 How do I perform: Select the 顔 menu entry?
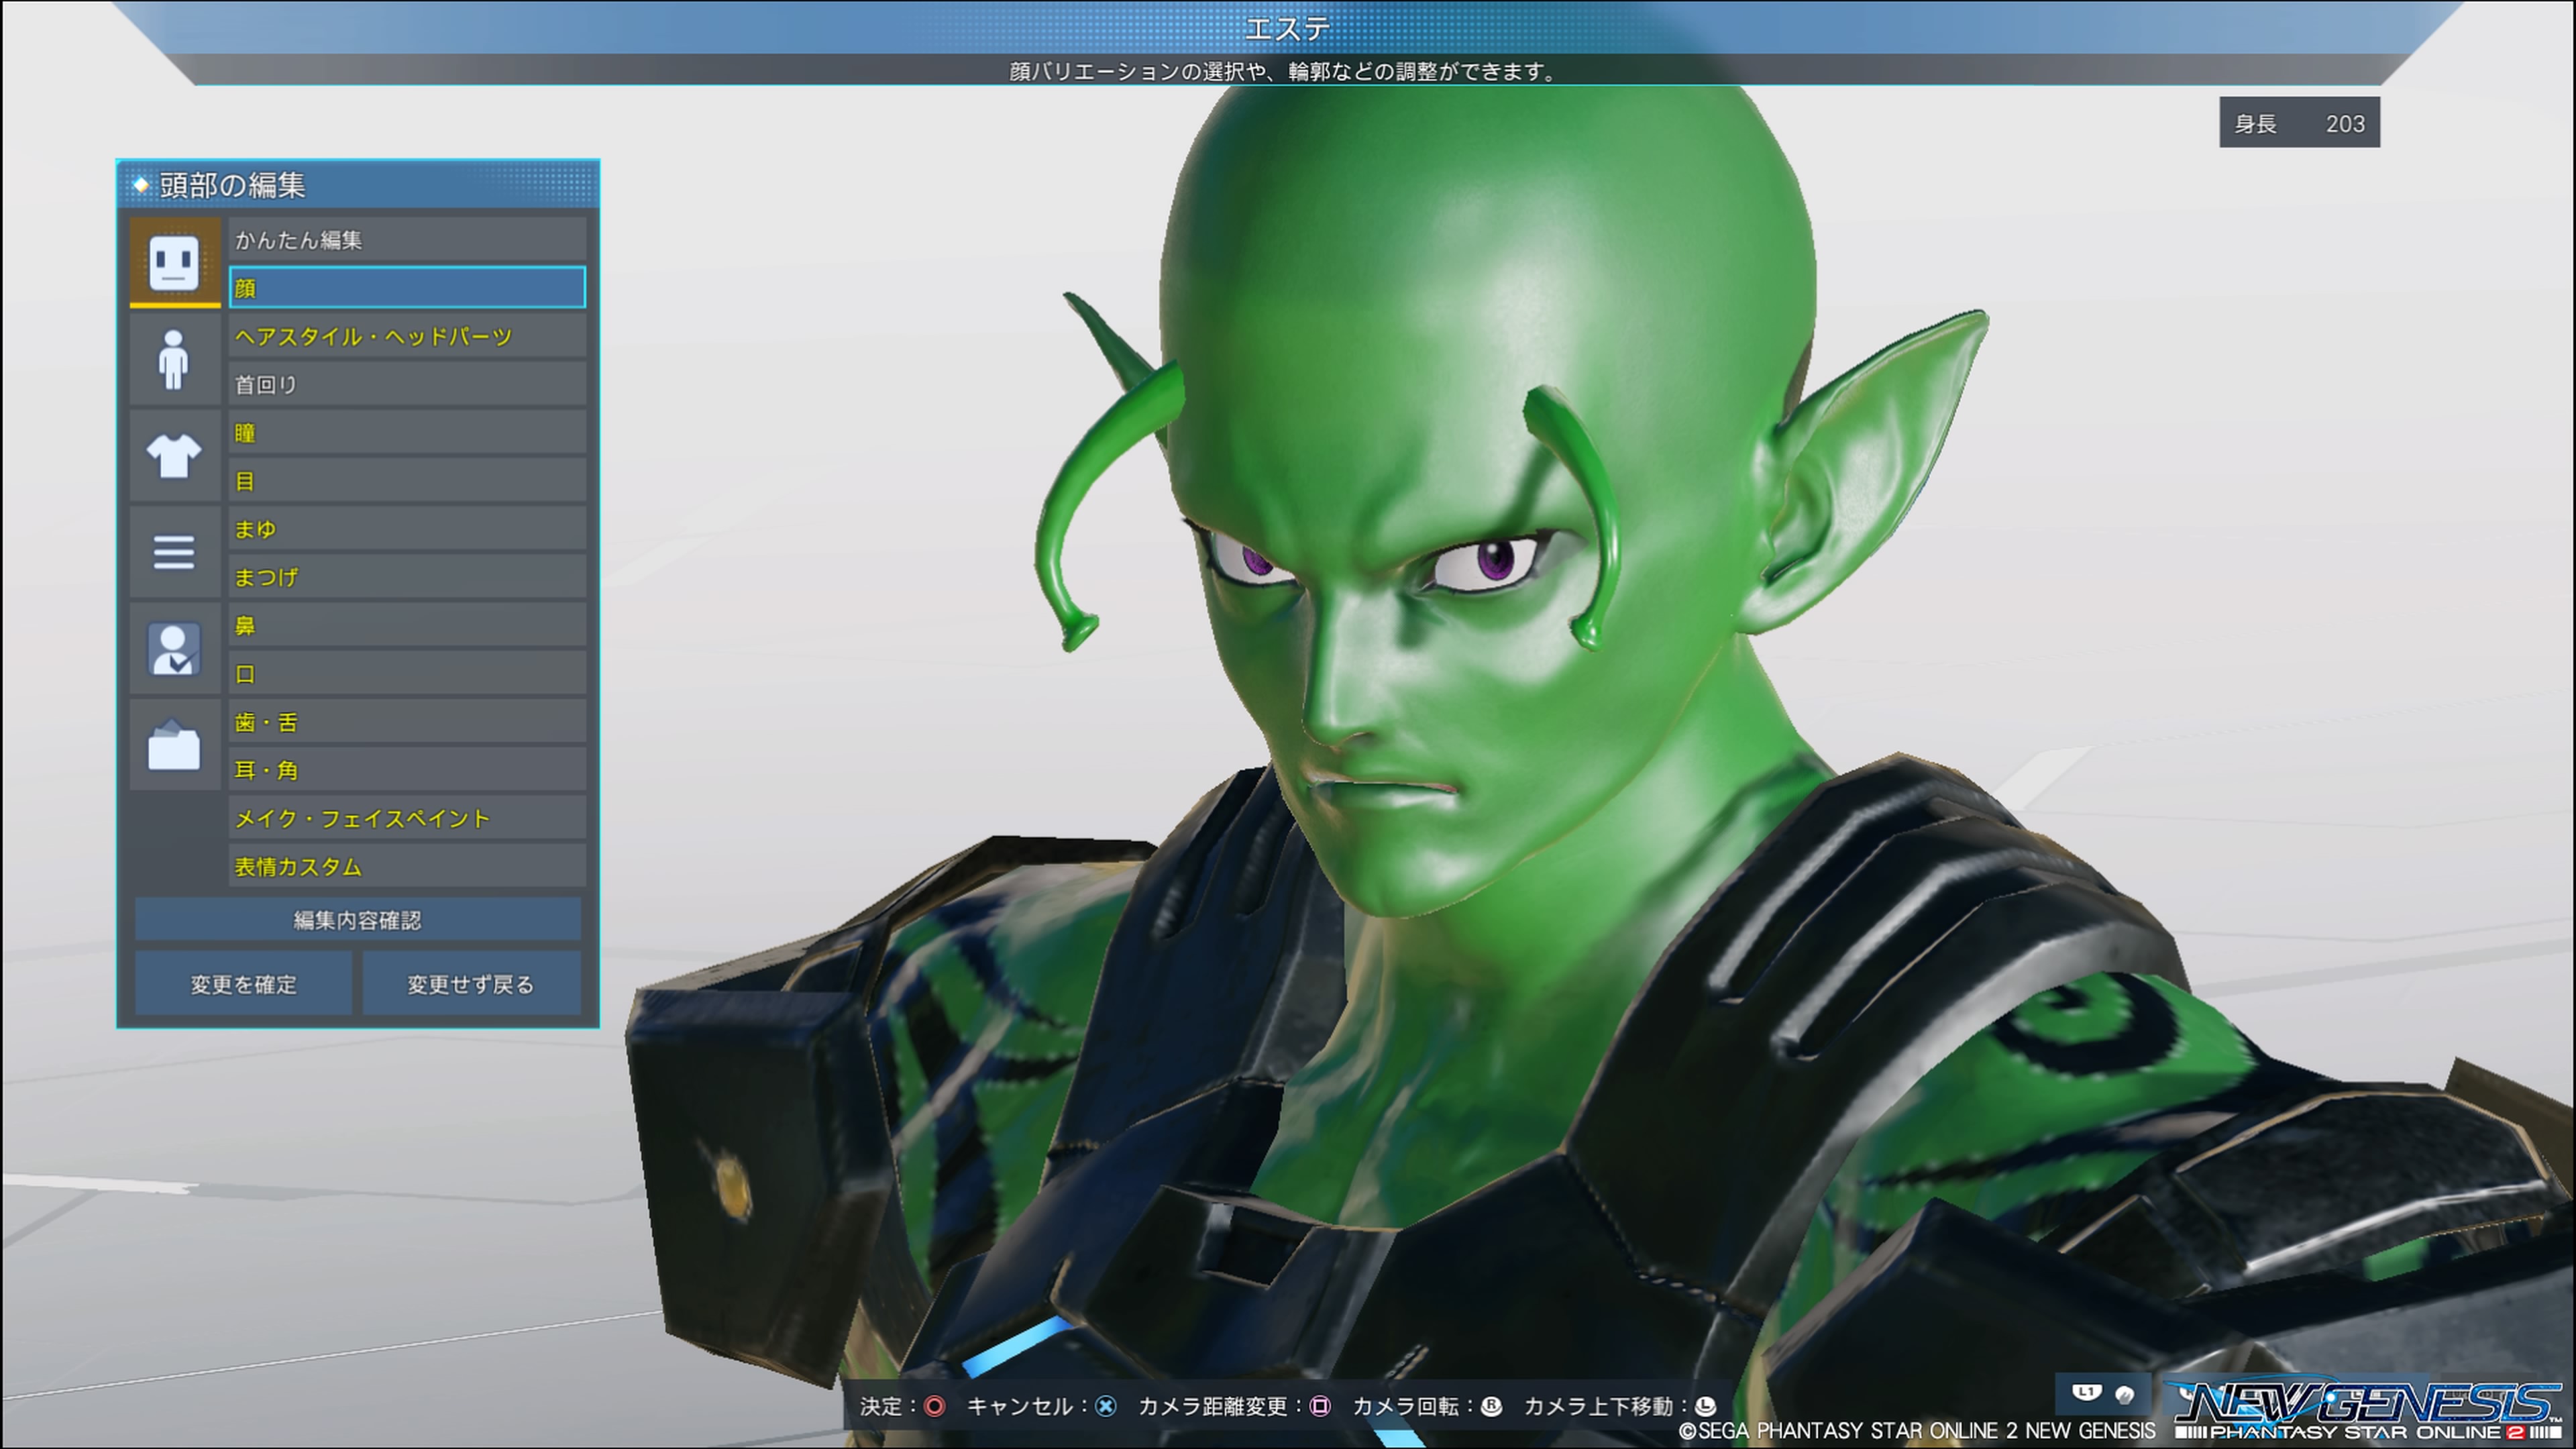coord(407,288)
